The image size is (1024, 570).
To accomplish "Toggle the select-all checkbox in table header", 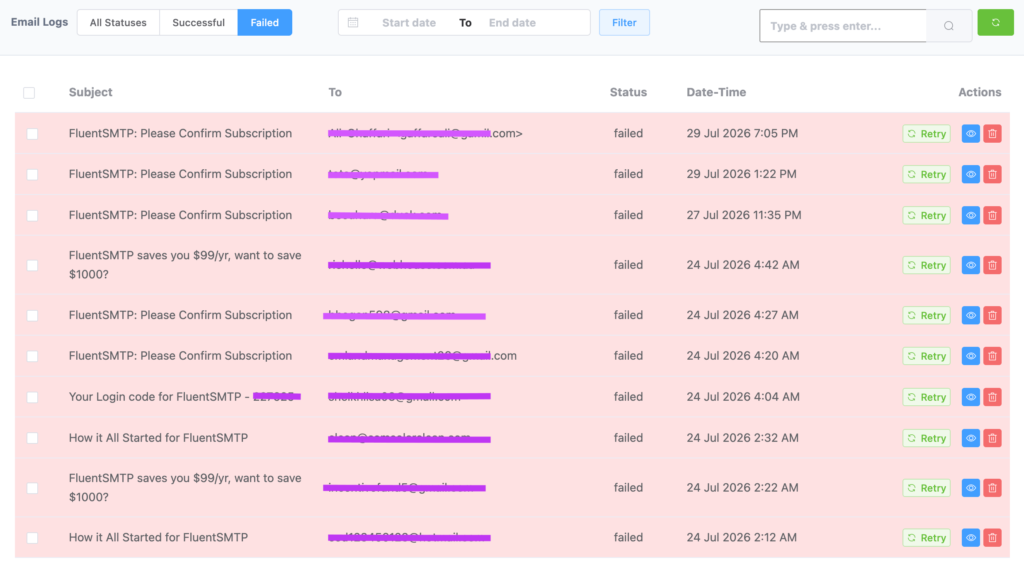I will coord(29,93).
